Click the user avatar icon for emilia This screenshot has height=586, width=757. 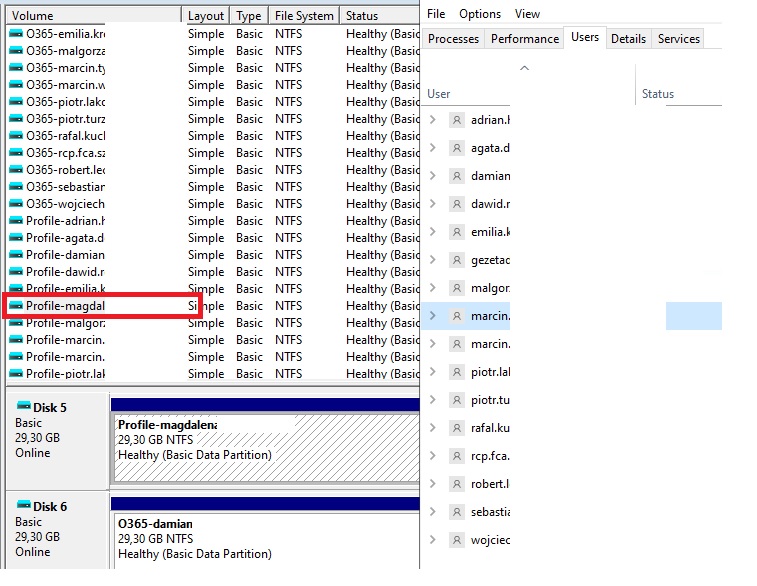(456, 232)
